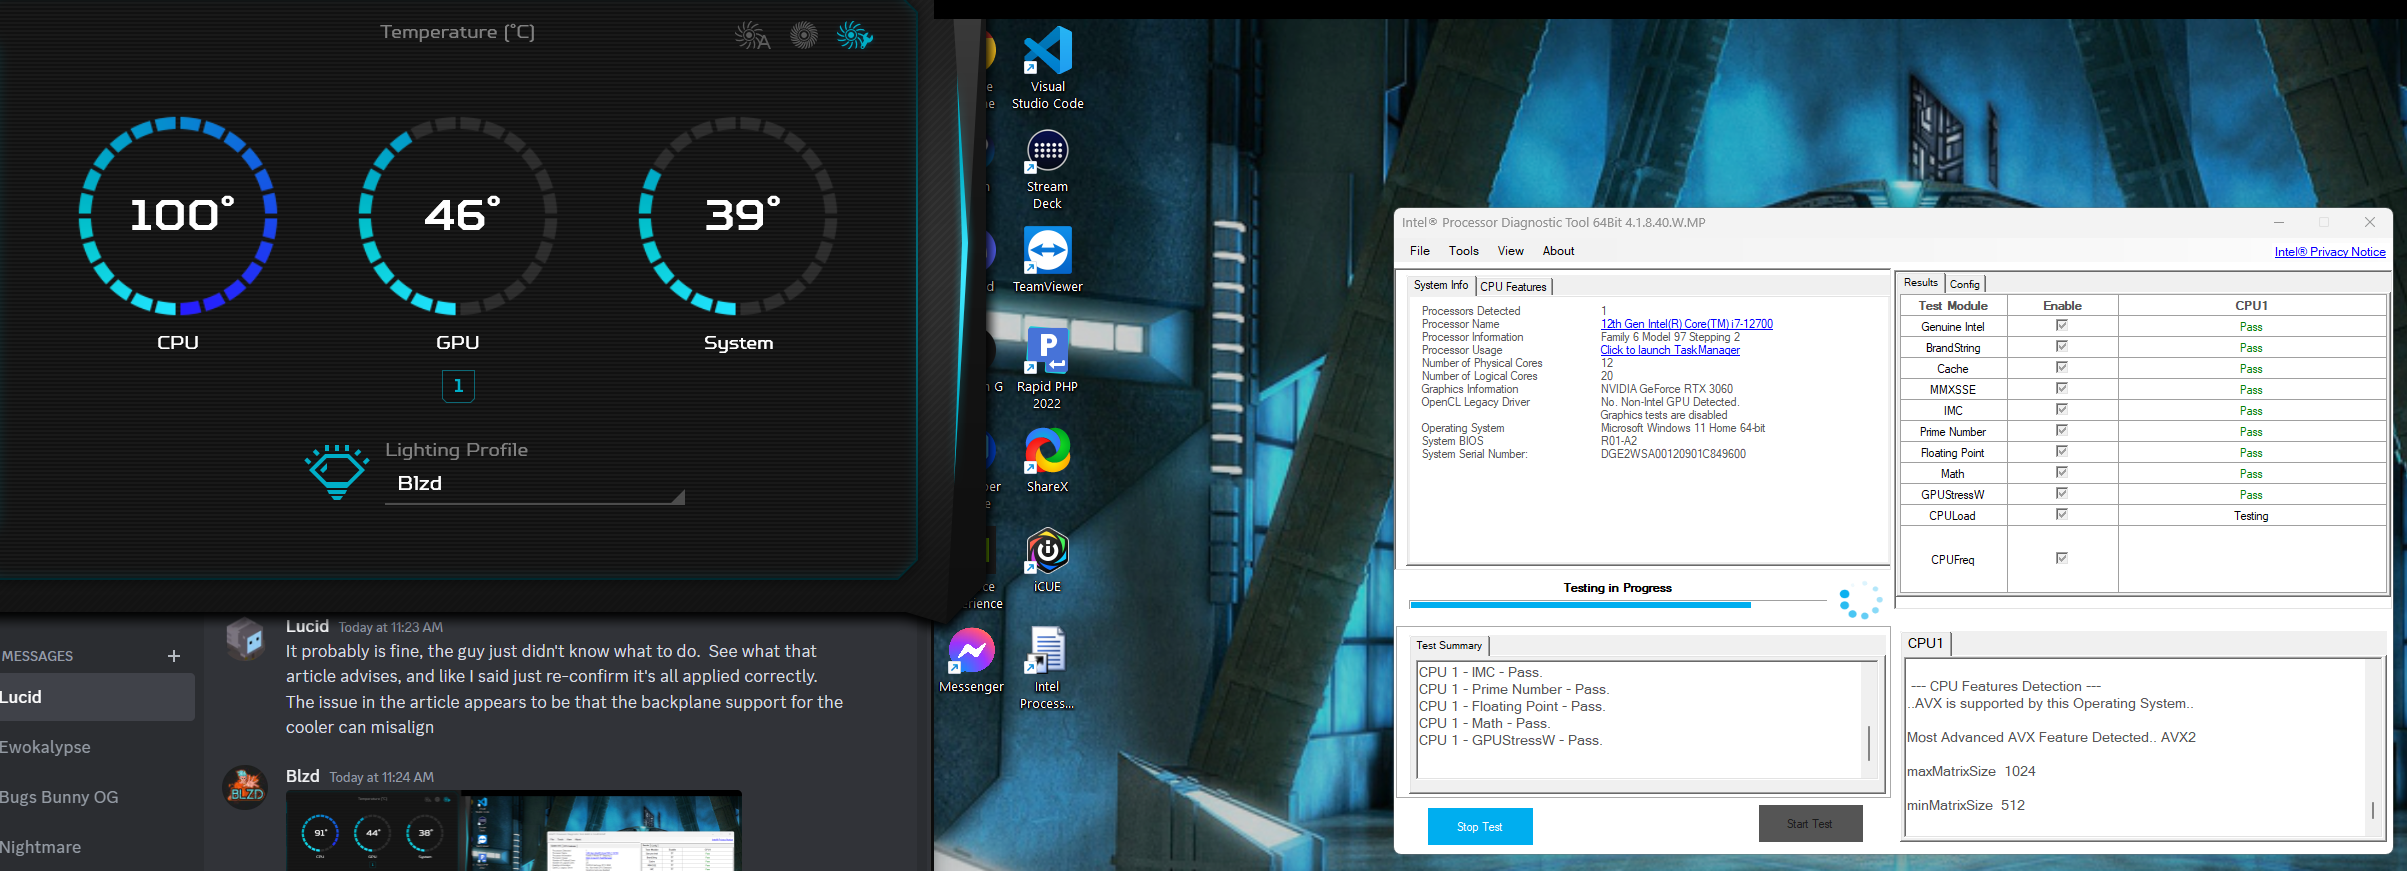The height and width of the screenshot is (871, 2407).
Task: Open Rapid PHP 2022 shortcut
Action: pyautogui.click(x=1047, y=352)
